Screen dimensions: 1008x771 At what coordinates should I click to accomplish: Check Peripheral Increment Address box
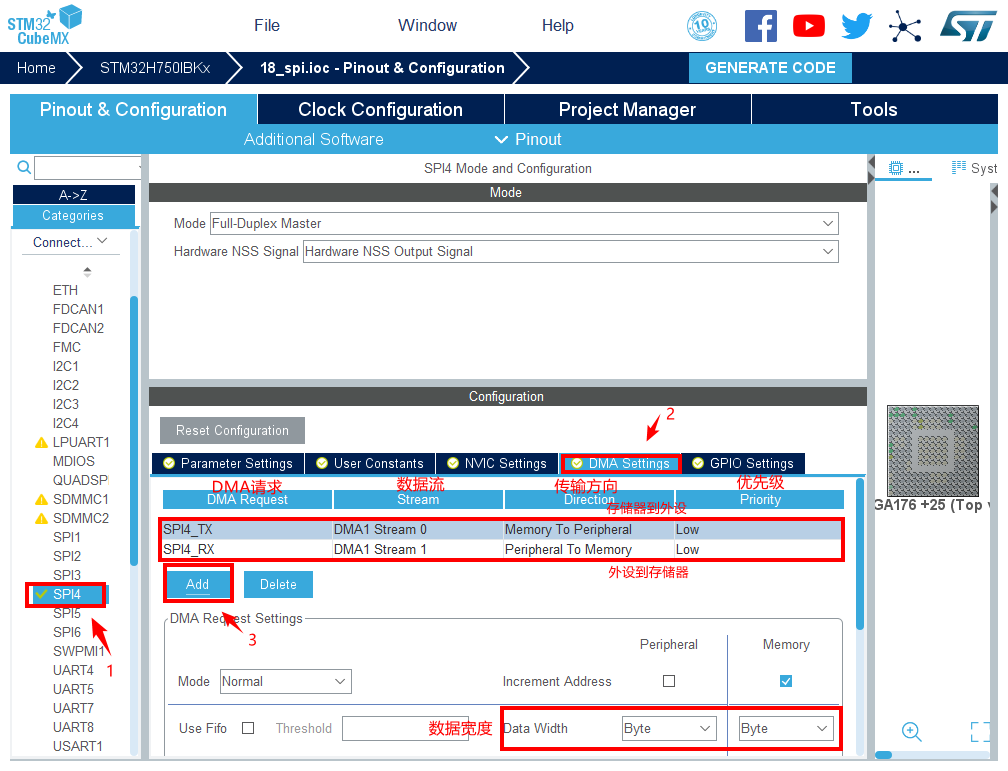coord(669,681)
